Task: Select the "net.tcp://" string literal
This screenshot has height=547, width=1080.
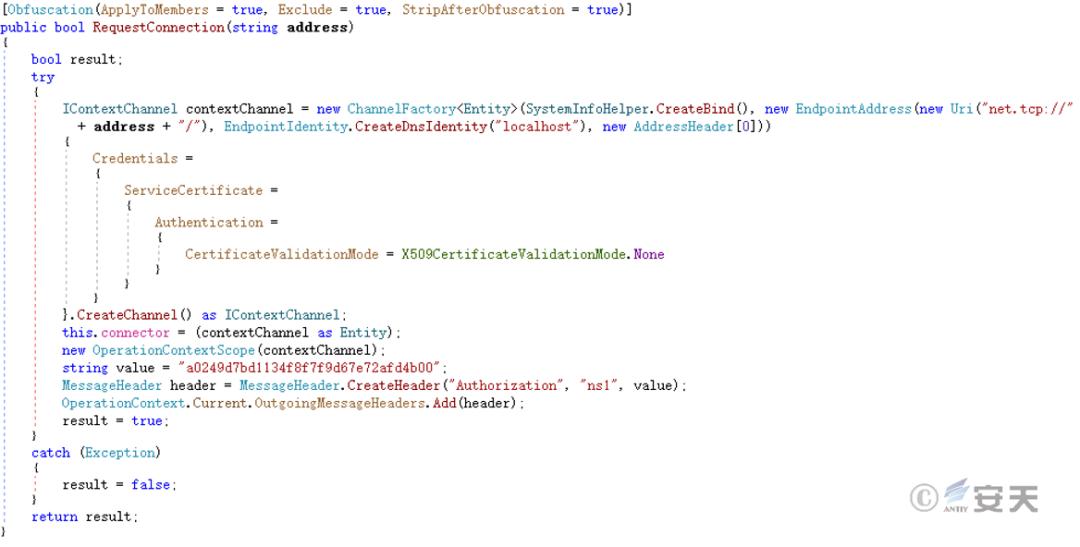Action: click(1027, 109)
